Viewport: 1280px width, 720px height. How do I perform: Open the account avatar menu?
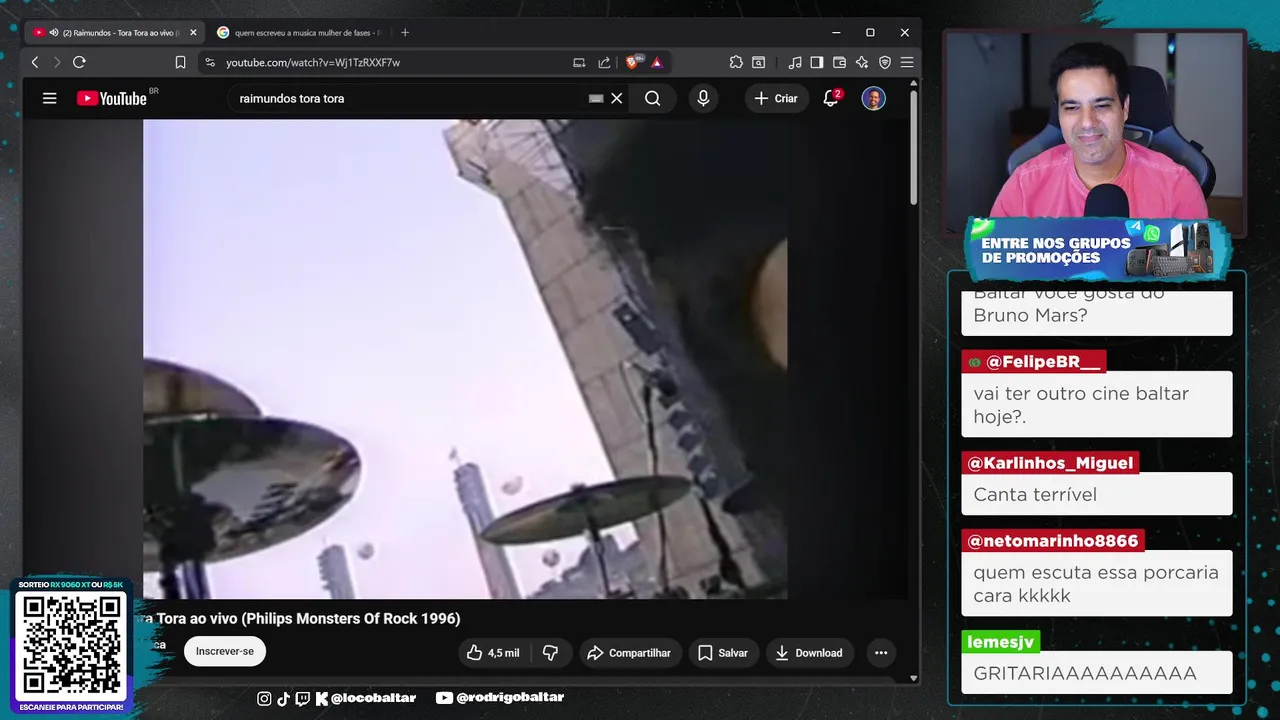click(x=873, y=98)
